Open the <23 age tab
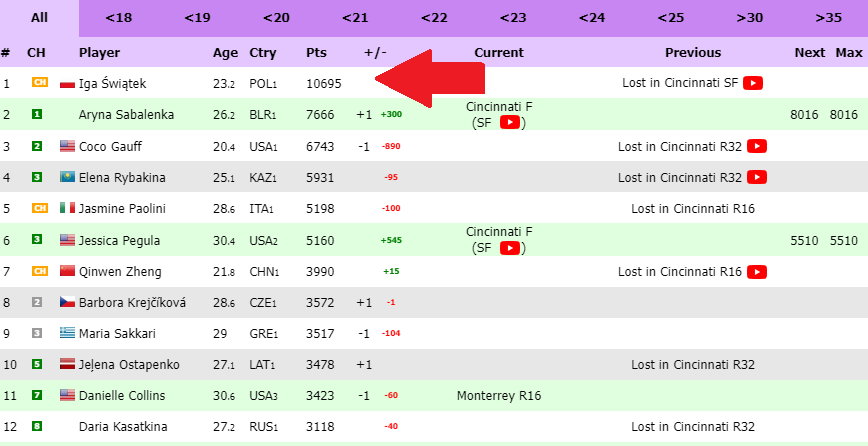Screen dimensions: 868x446 513,18
